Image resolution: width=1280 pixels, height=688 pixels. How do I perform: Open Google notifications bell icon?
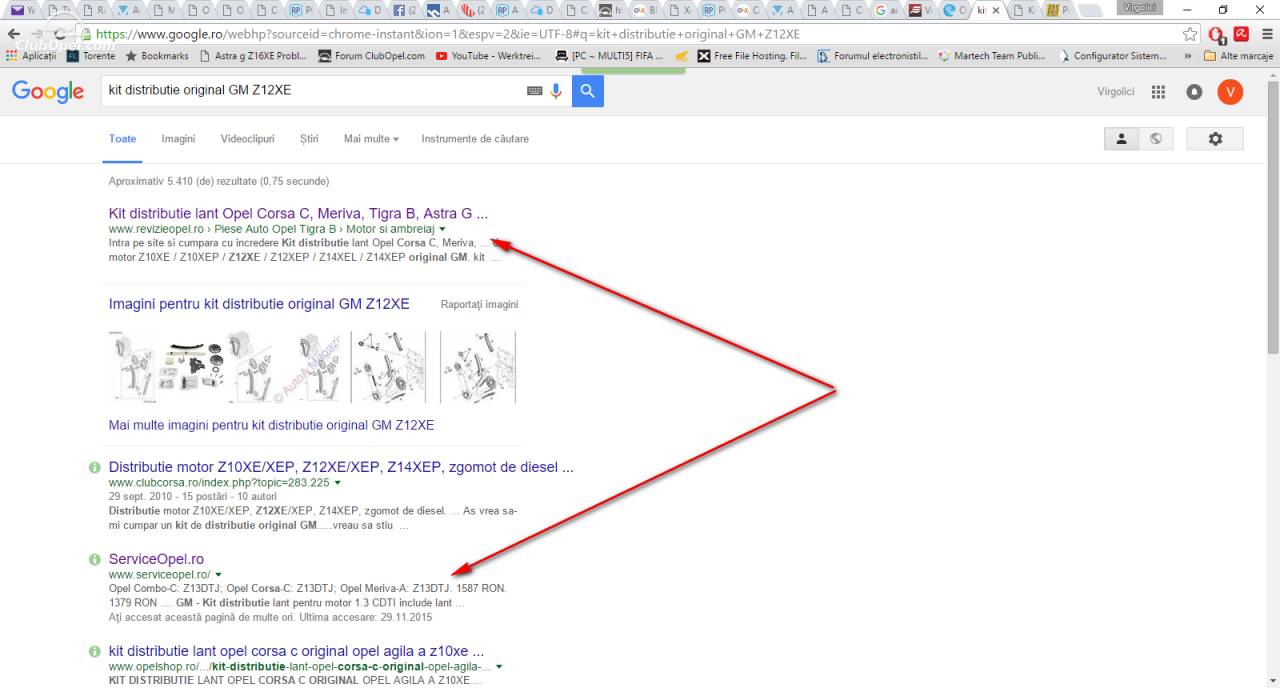(1194, 92)
